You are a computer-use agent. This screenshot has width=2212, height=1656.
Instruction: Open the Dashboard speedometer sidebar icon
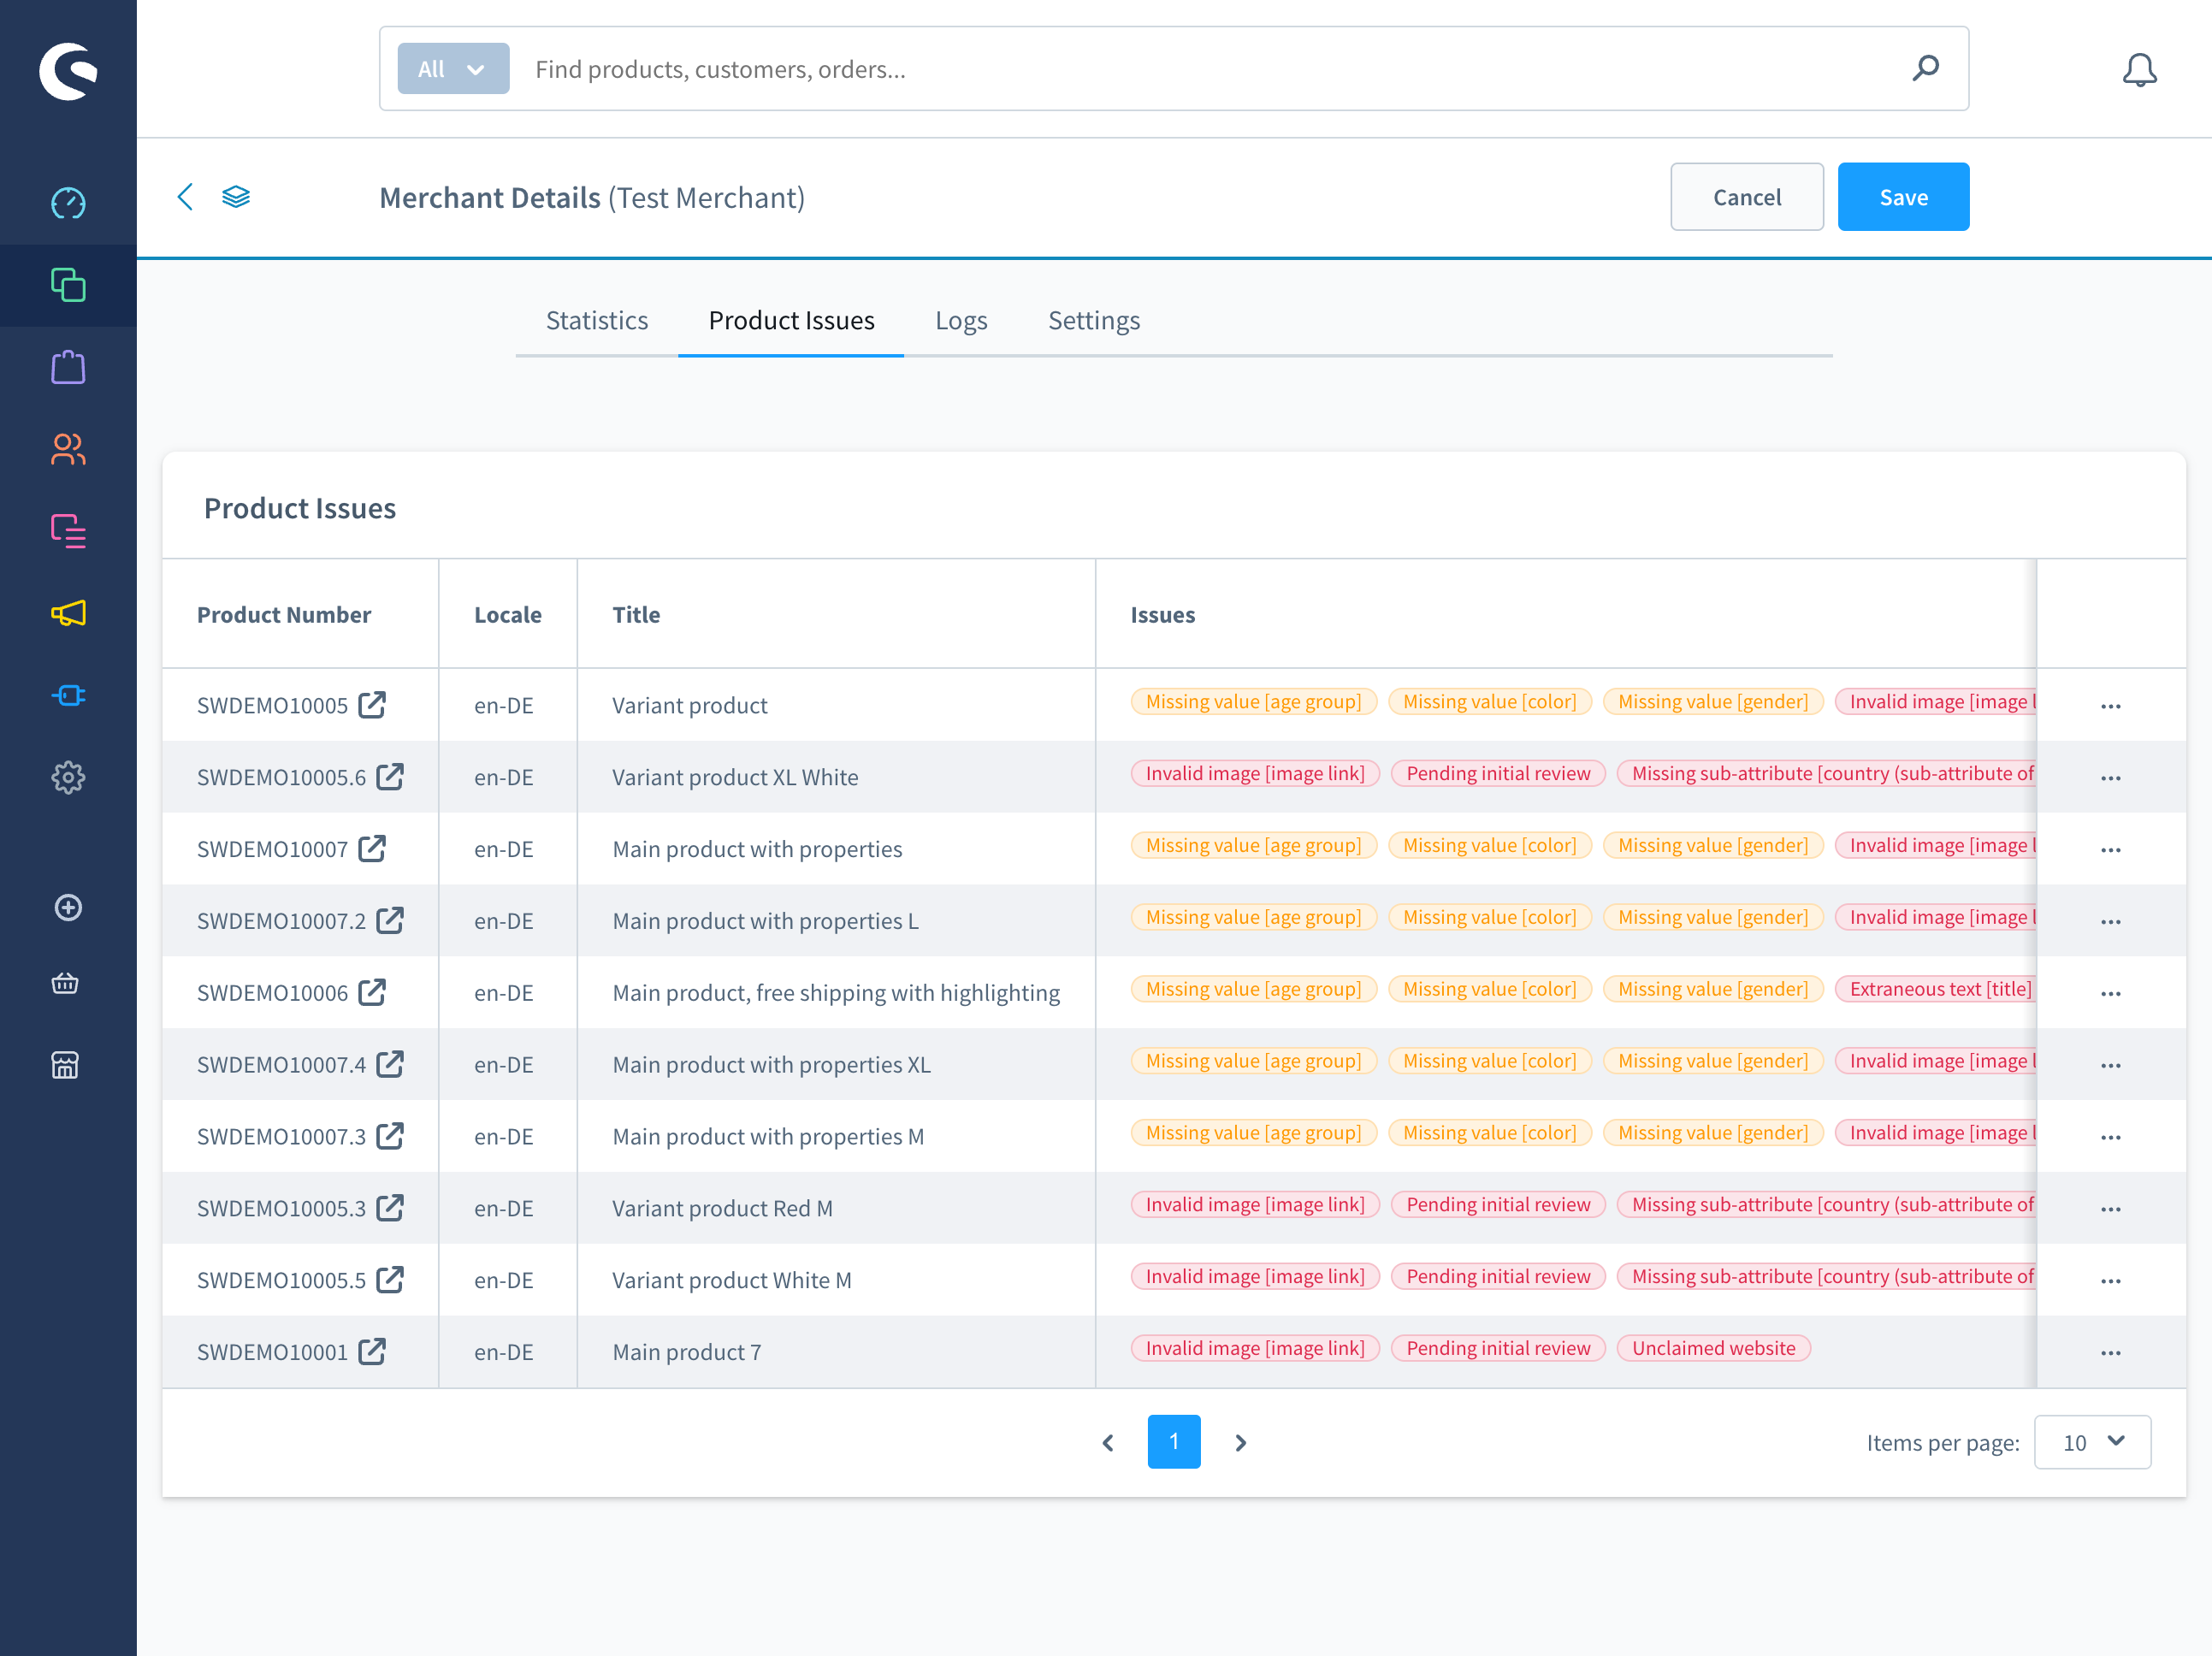[x=68, y=203]
